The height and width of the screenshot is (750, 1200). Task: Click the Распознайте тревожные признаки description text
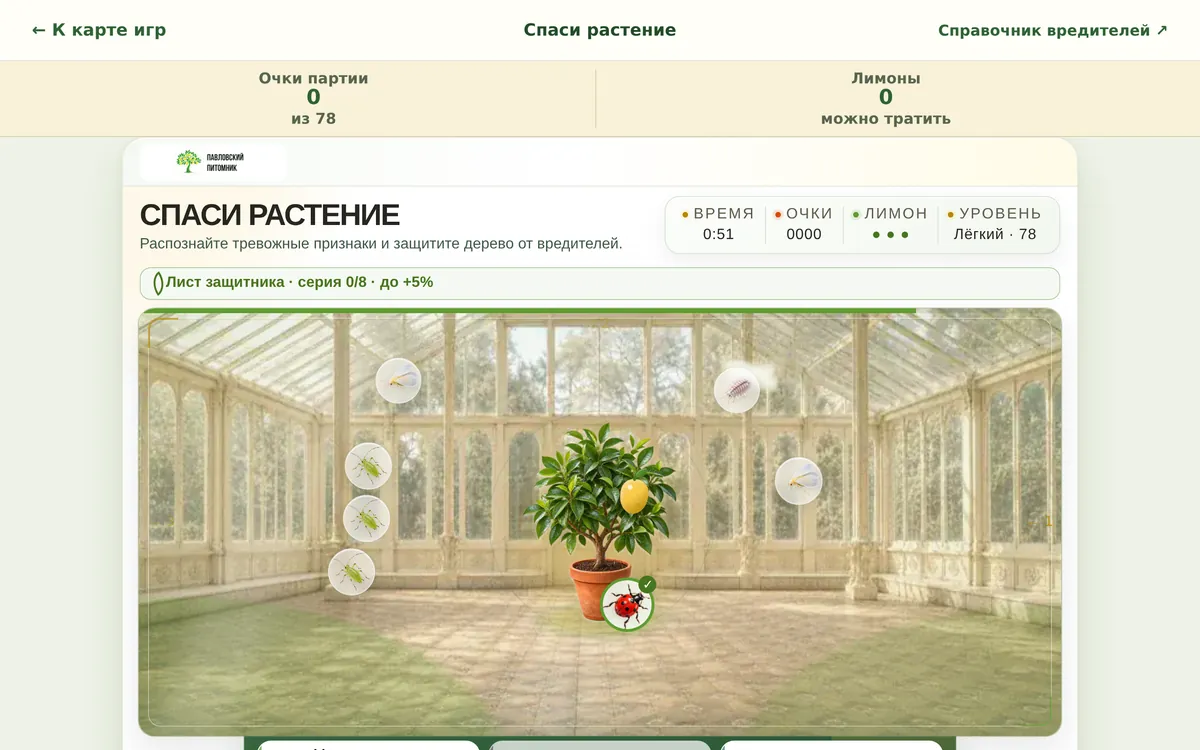381,243
